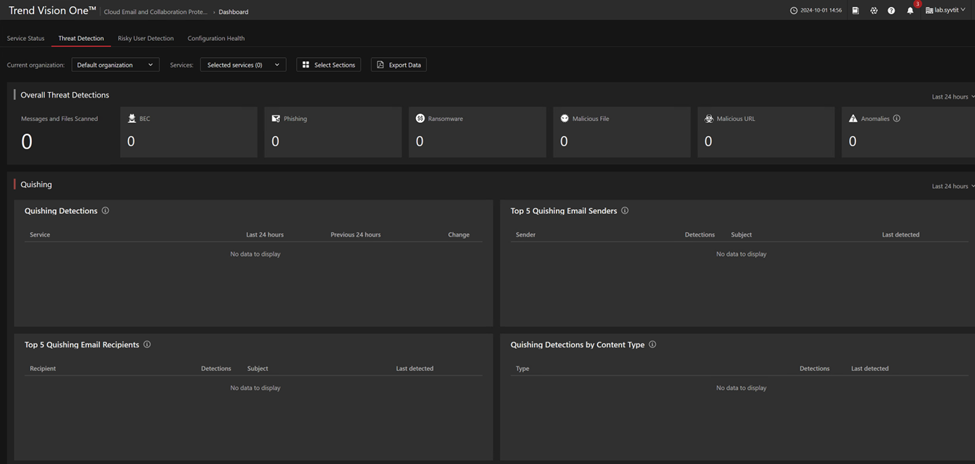Click the Phishing envelope icon
This screenshot has height=464, width=975.
coord(276,118)
